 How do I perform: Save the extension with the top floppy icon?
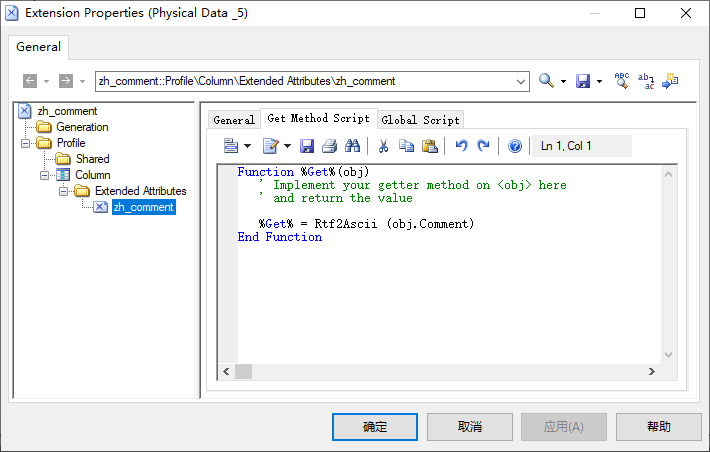(x=583, y=81)
